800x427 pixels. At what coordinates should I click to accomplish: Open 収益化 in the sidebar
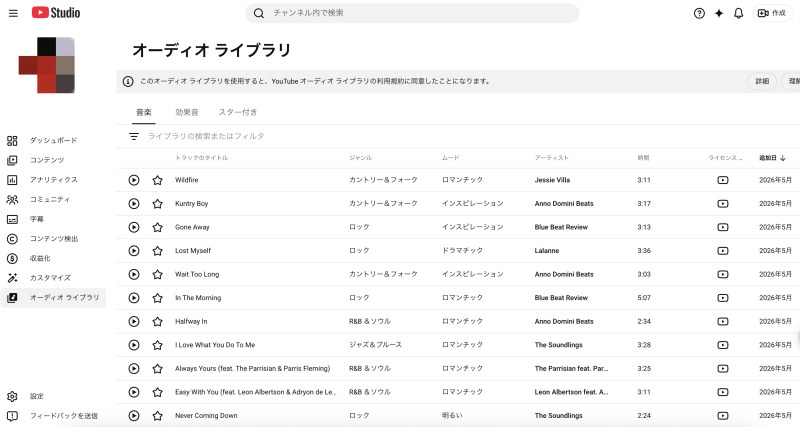tap(53, 258)
